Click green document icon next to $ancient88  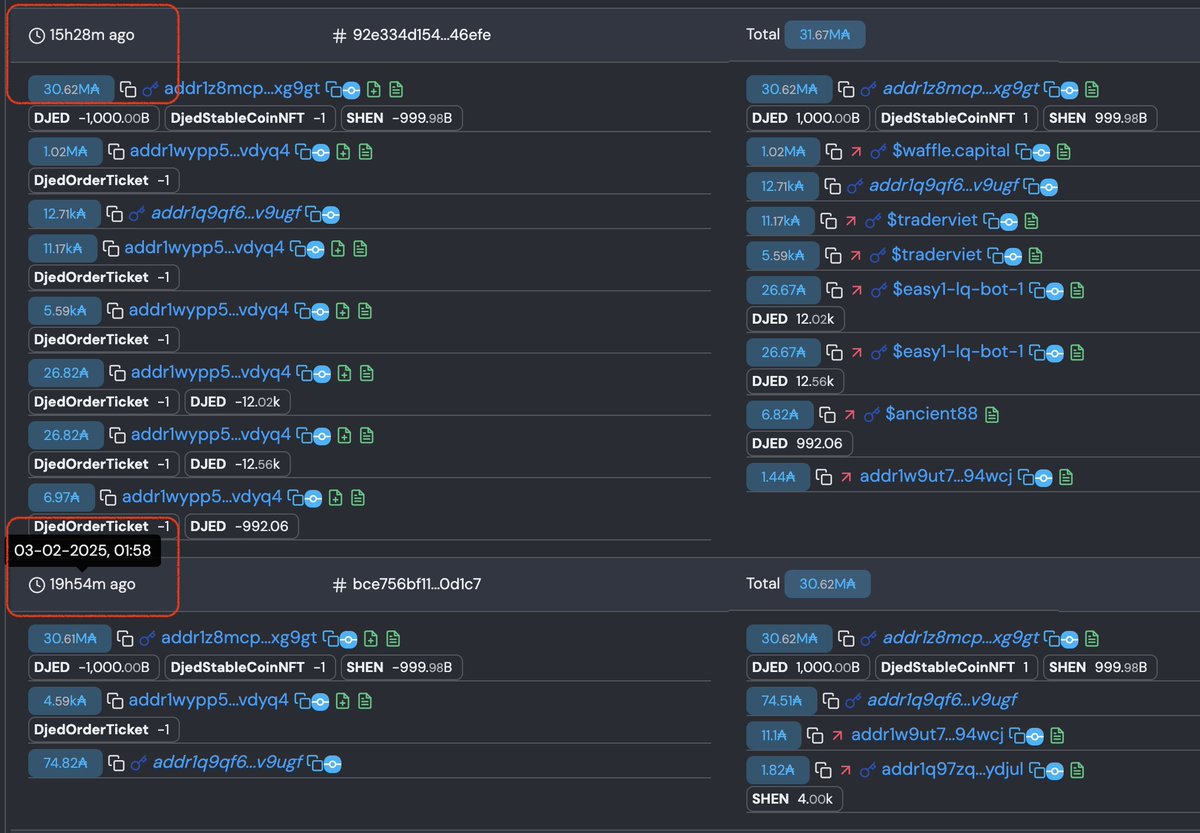[x=991, y=414]
